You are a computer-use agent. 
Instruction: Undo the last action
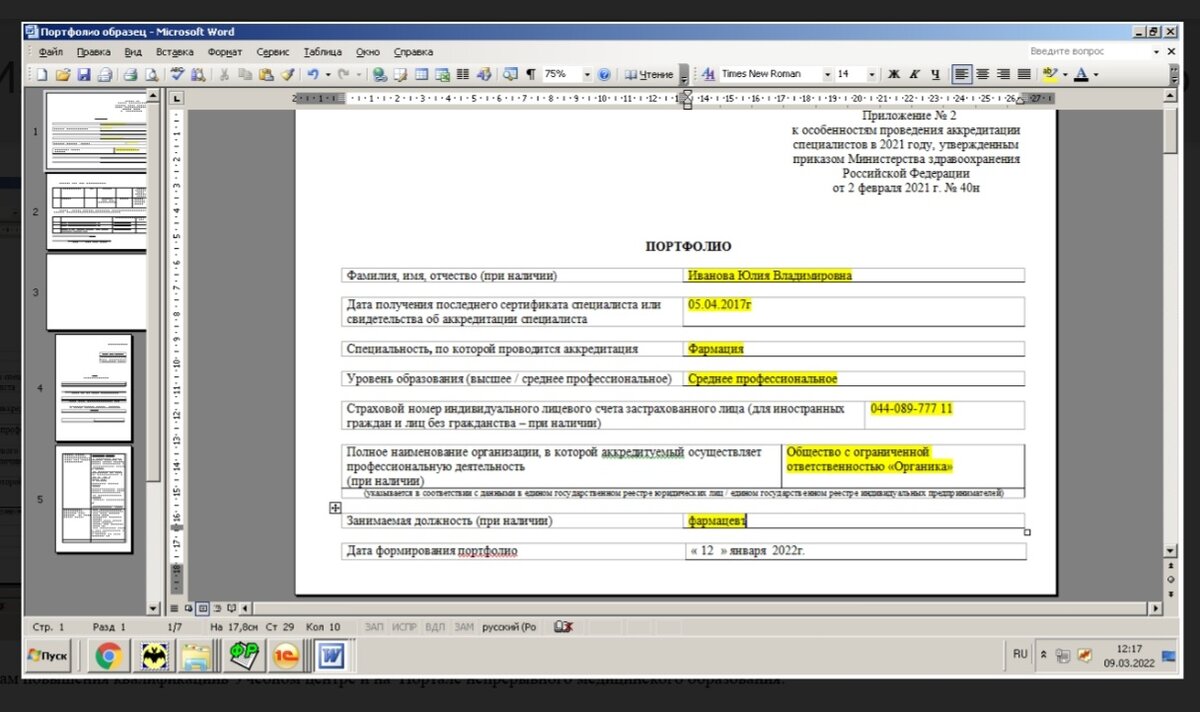pyautogui.click(x=313, y=74)
